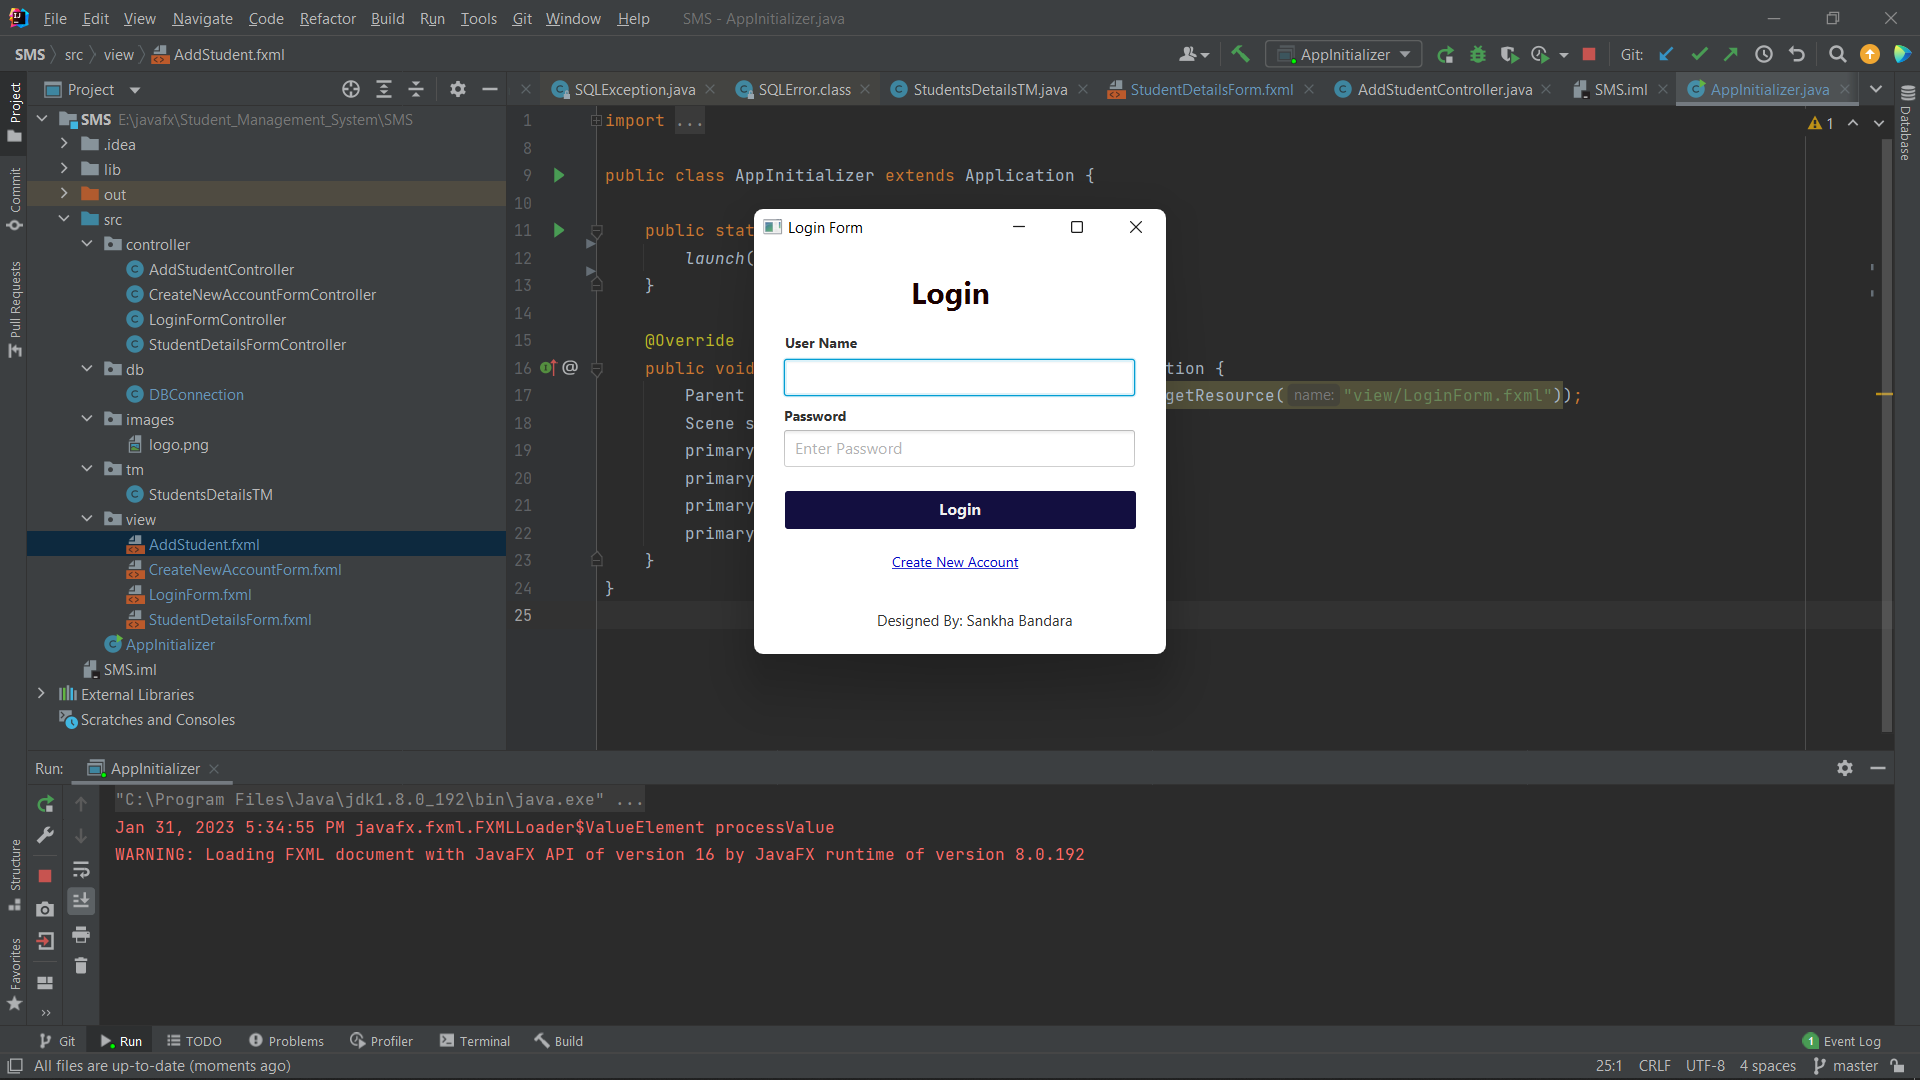
Task: Click Select Opened File target icon
Action: tap(351, 90)
